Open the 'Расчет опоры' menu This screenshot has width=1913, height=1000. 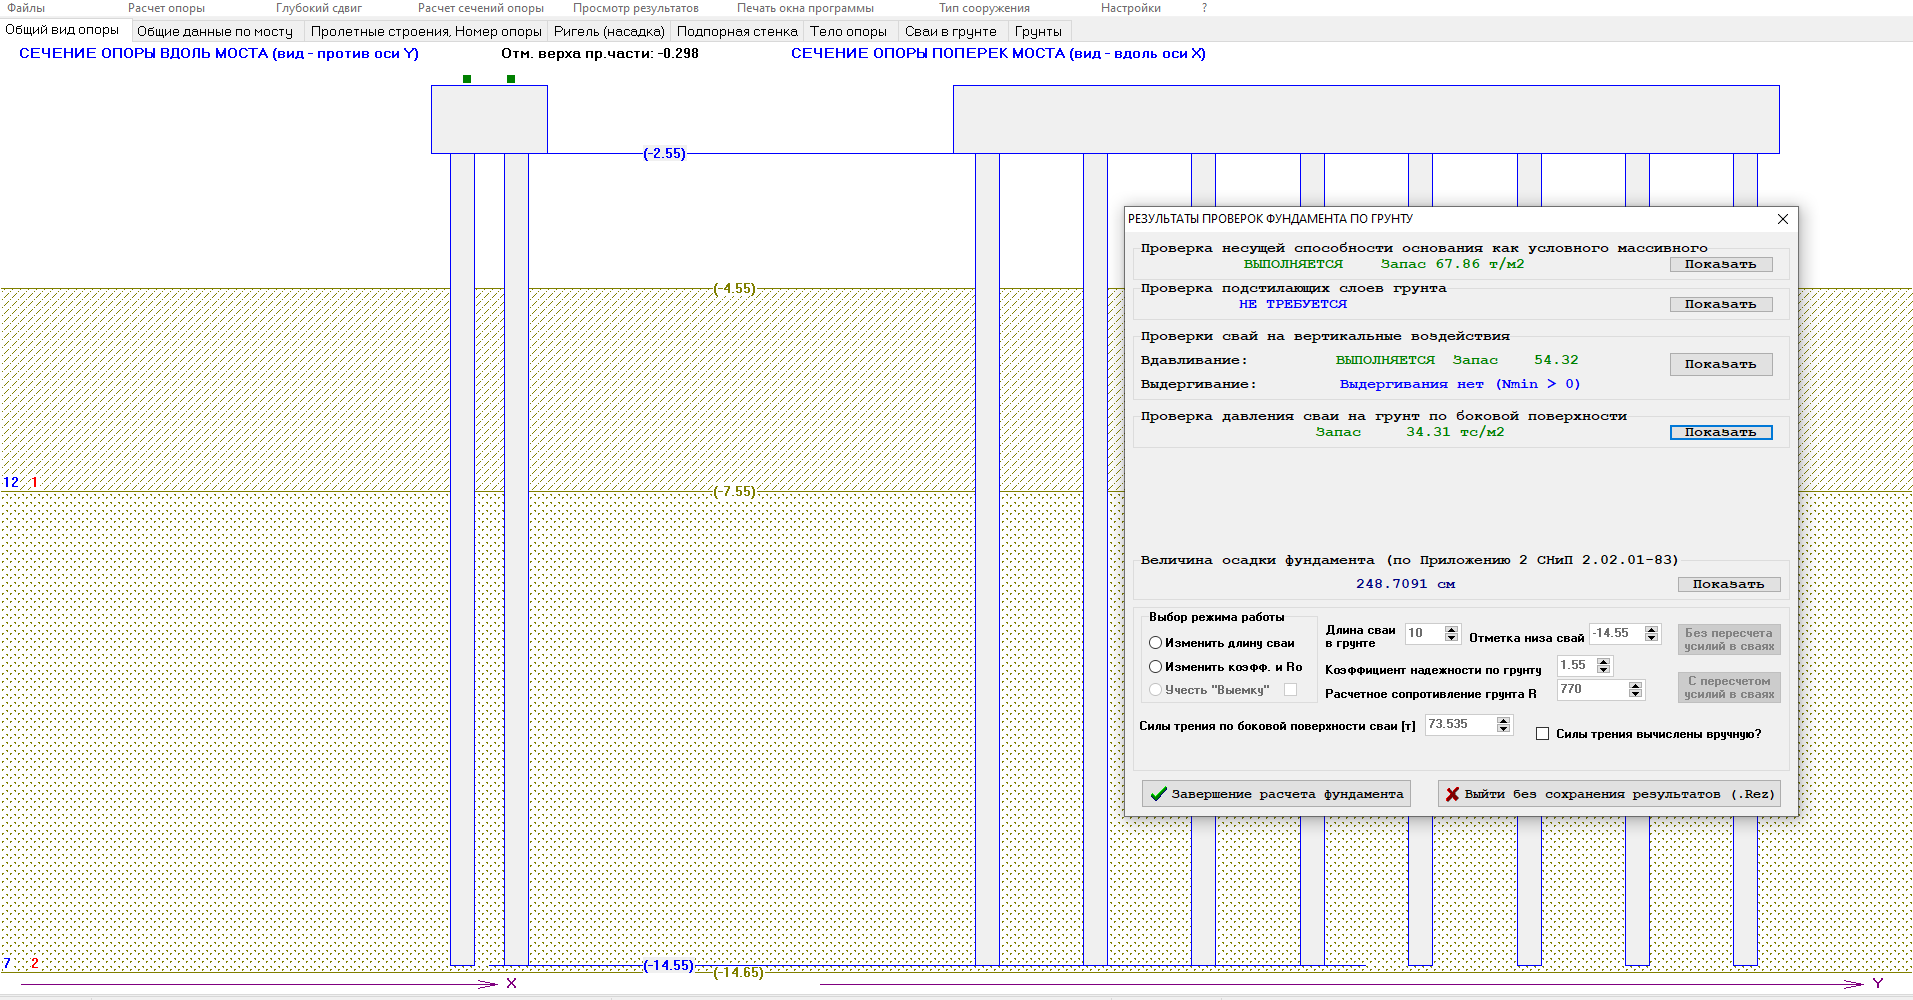pyautogui.click(x=166, y=8)
